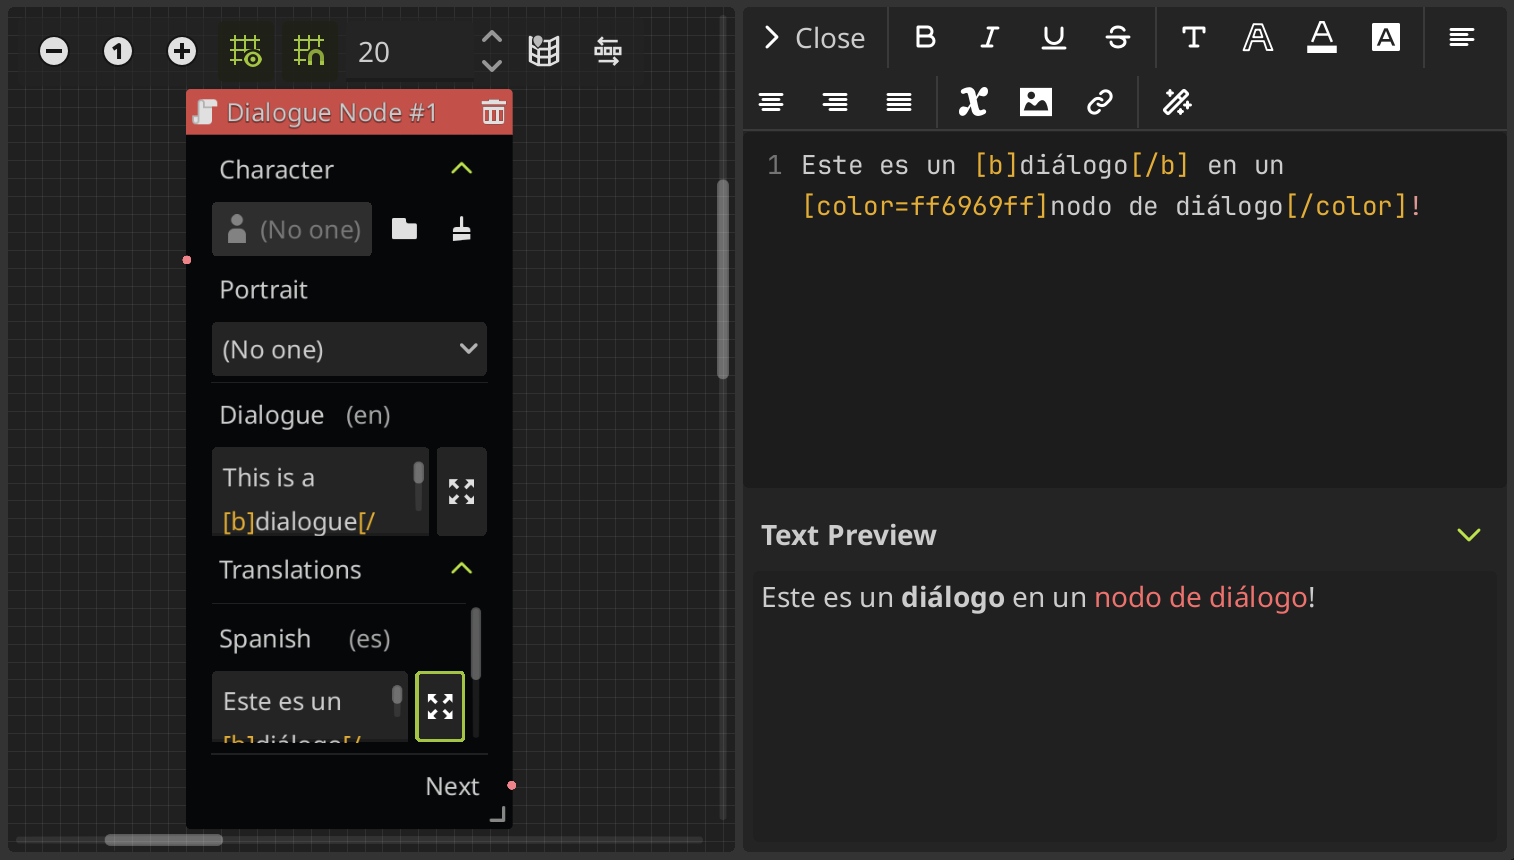The width and height of the screenshot is (1514, 860).
Task: Insert an image in the text editor
Action: (x=1035, y=101)
